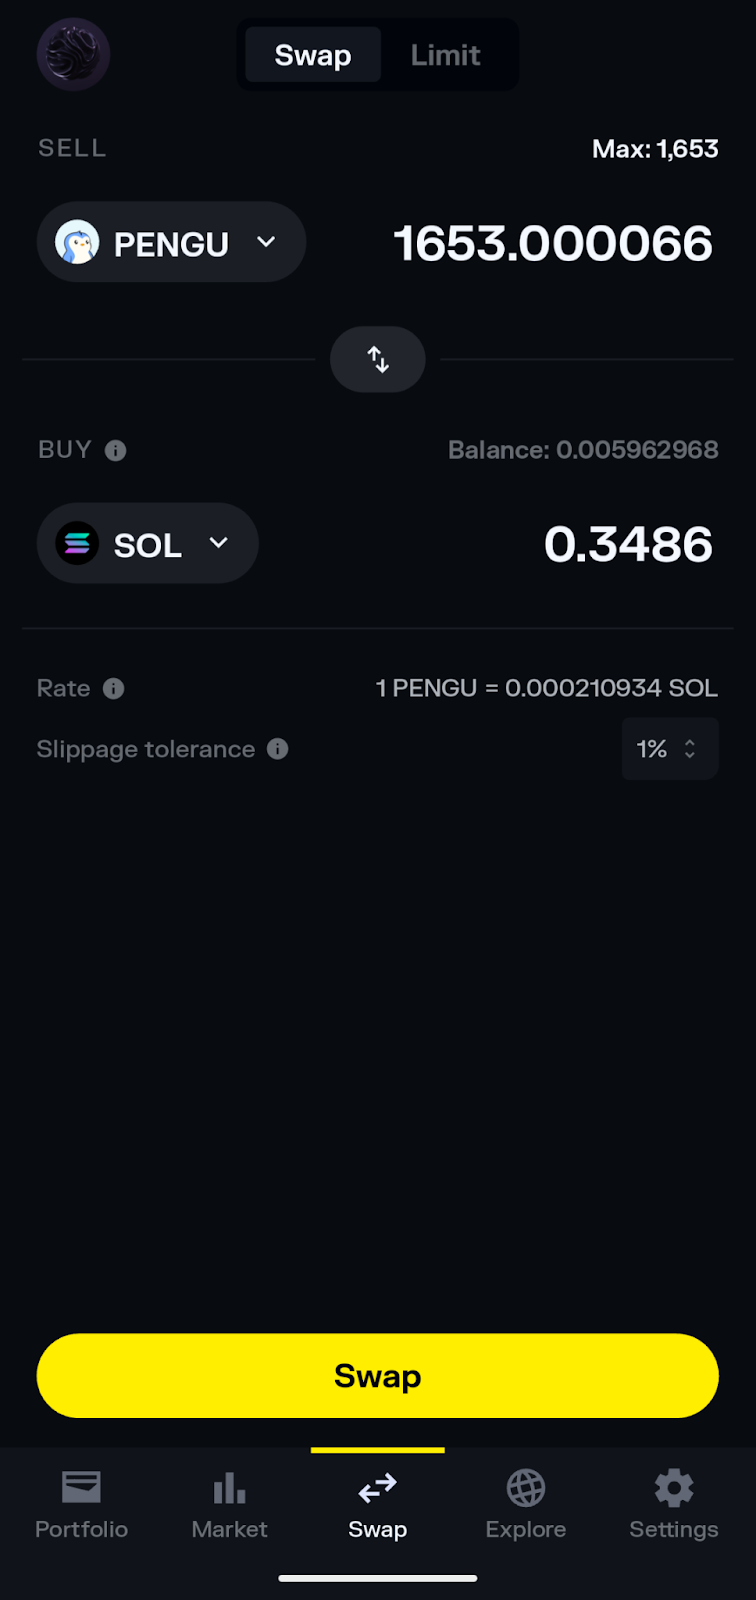Change the 1% slippage tolerance selector
Viewport: 756px width, 1600px height.
669,749
